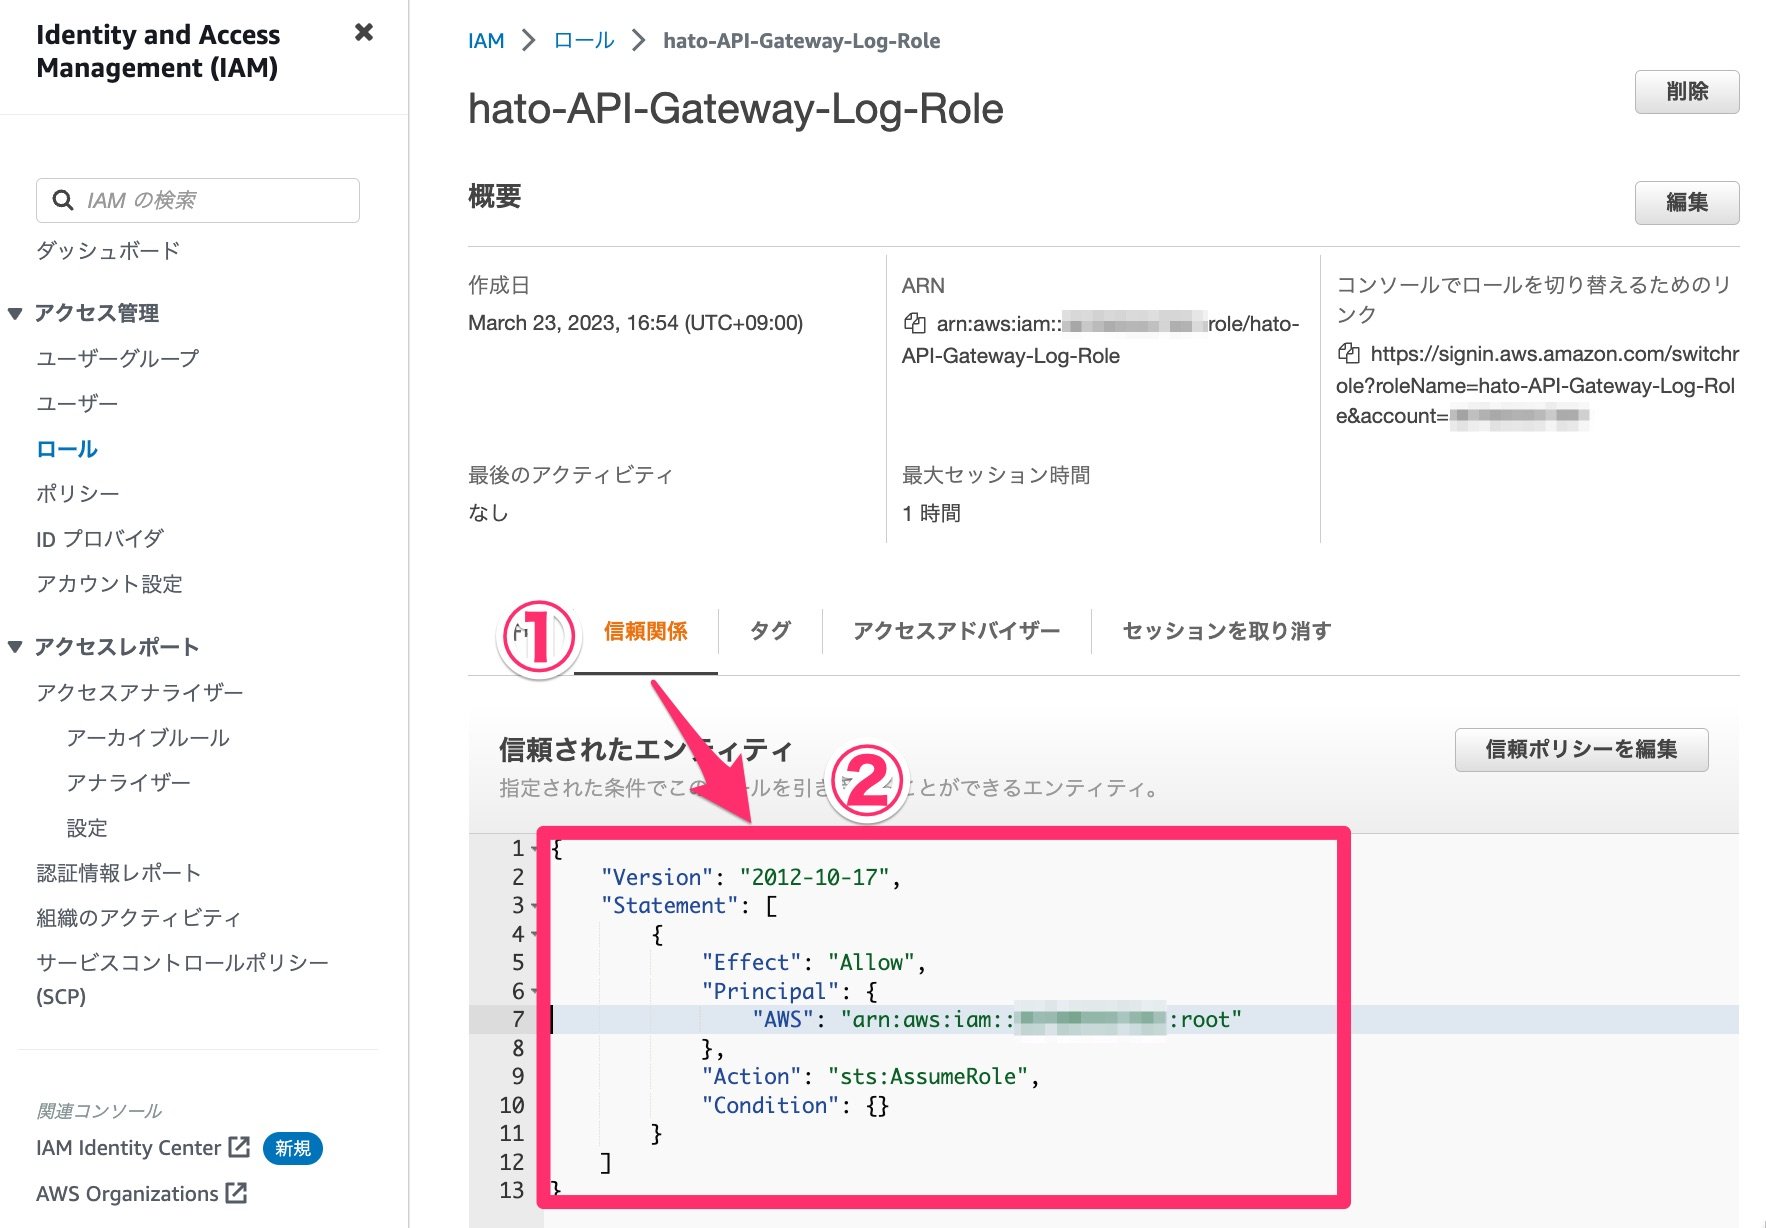Open IAM Identity Center via external link icon
Image resolution: width=1766 pixels, height=1228 pixels.
(239, 1147)
